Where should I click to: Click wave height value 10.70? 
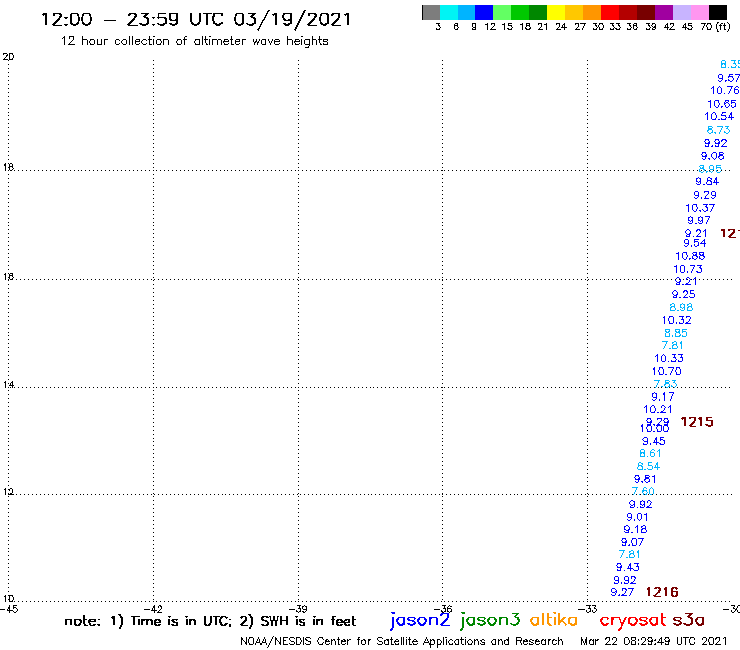point(666,371)
